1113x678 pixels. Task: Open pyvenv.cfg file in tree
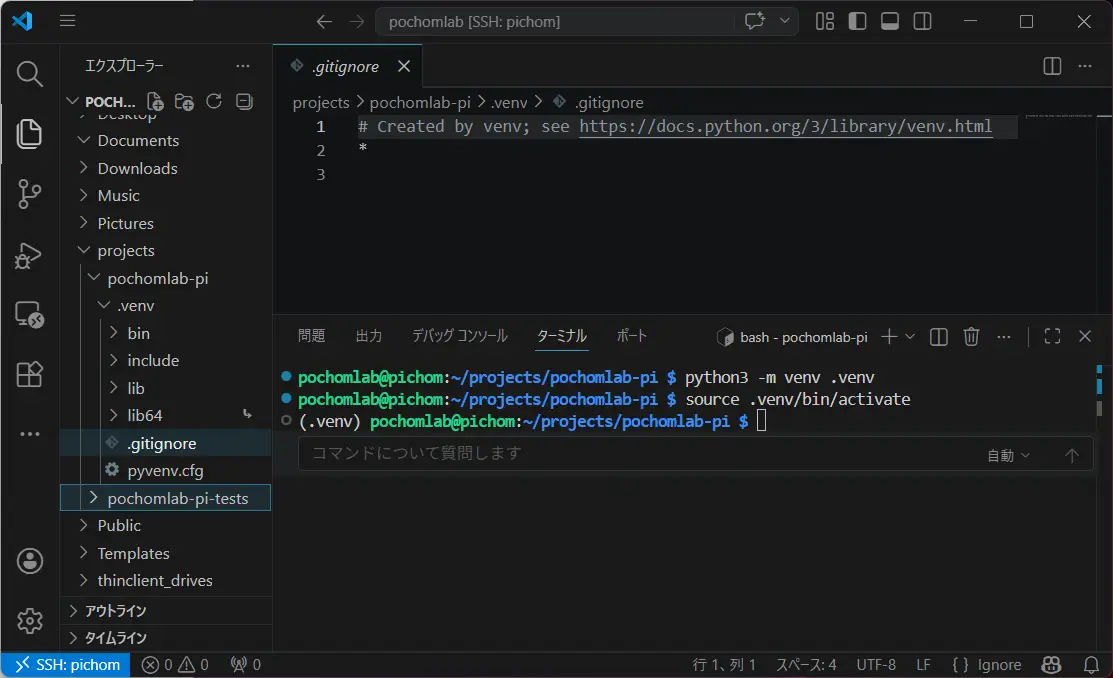pyautogui.click(x=165, y=470)
